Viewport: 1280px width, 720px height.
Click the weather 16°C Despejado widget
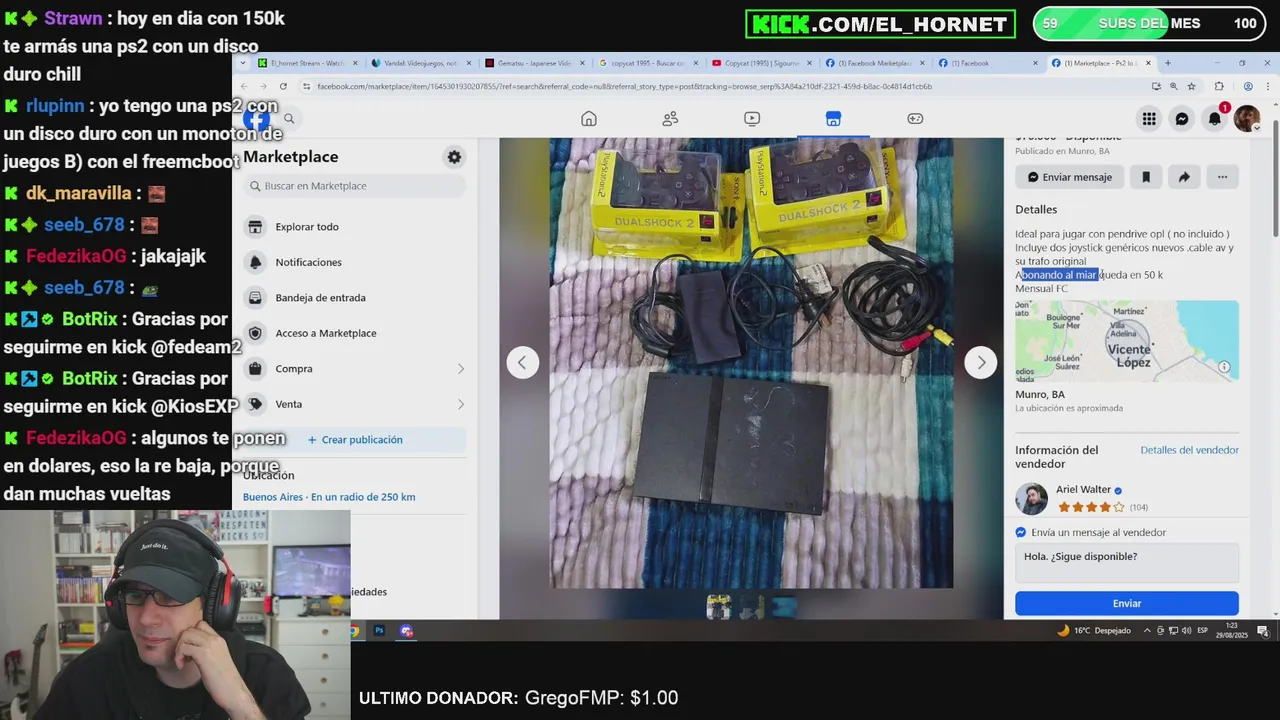[1095, 631]
